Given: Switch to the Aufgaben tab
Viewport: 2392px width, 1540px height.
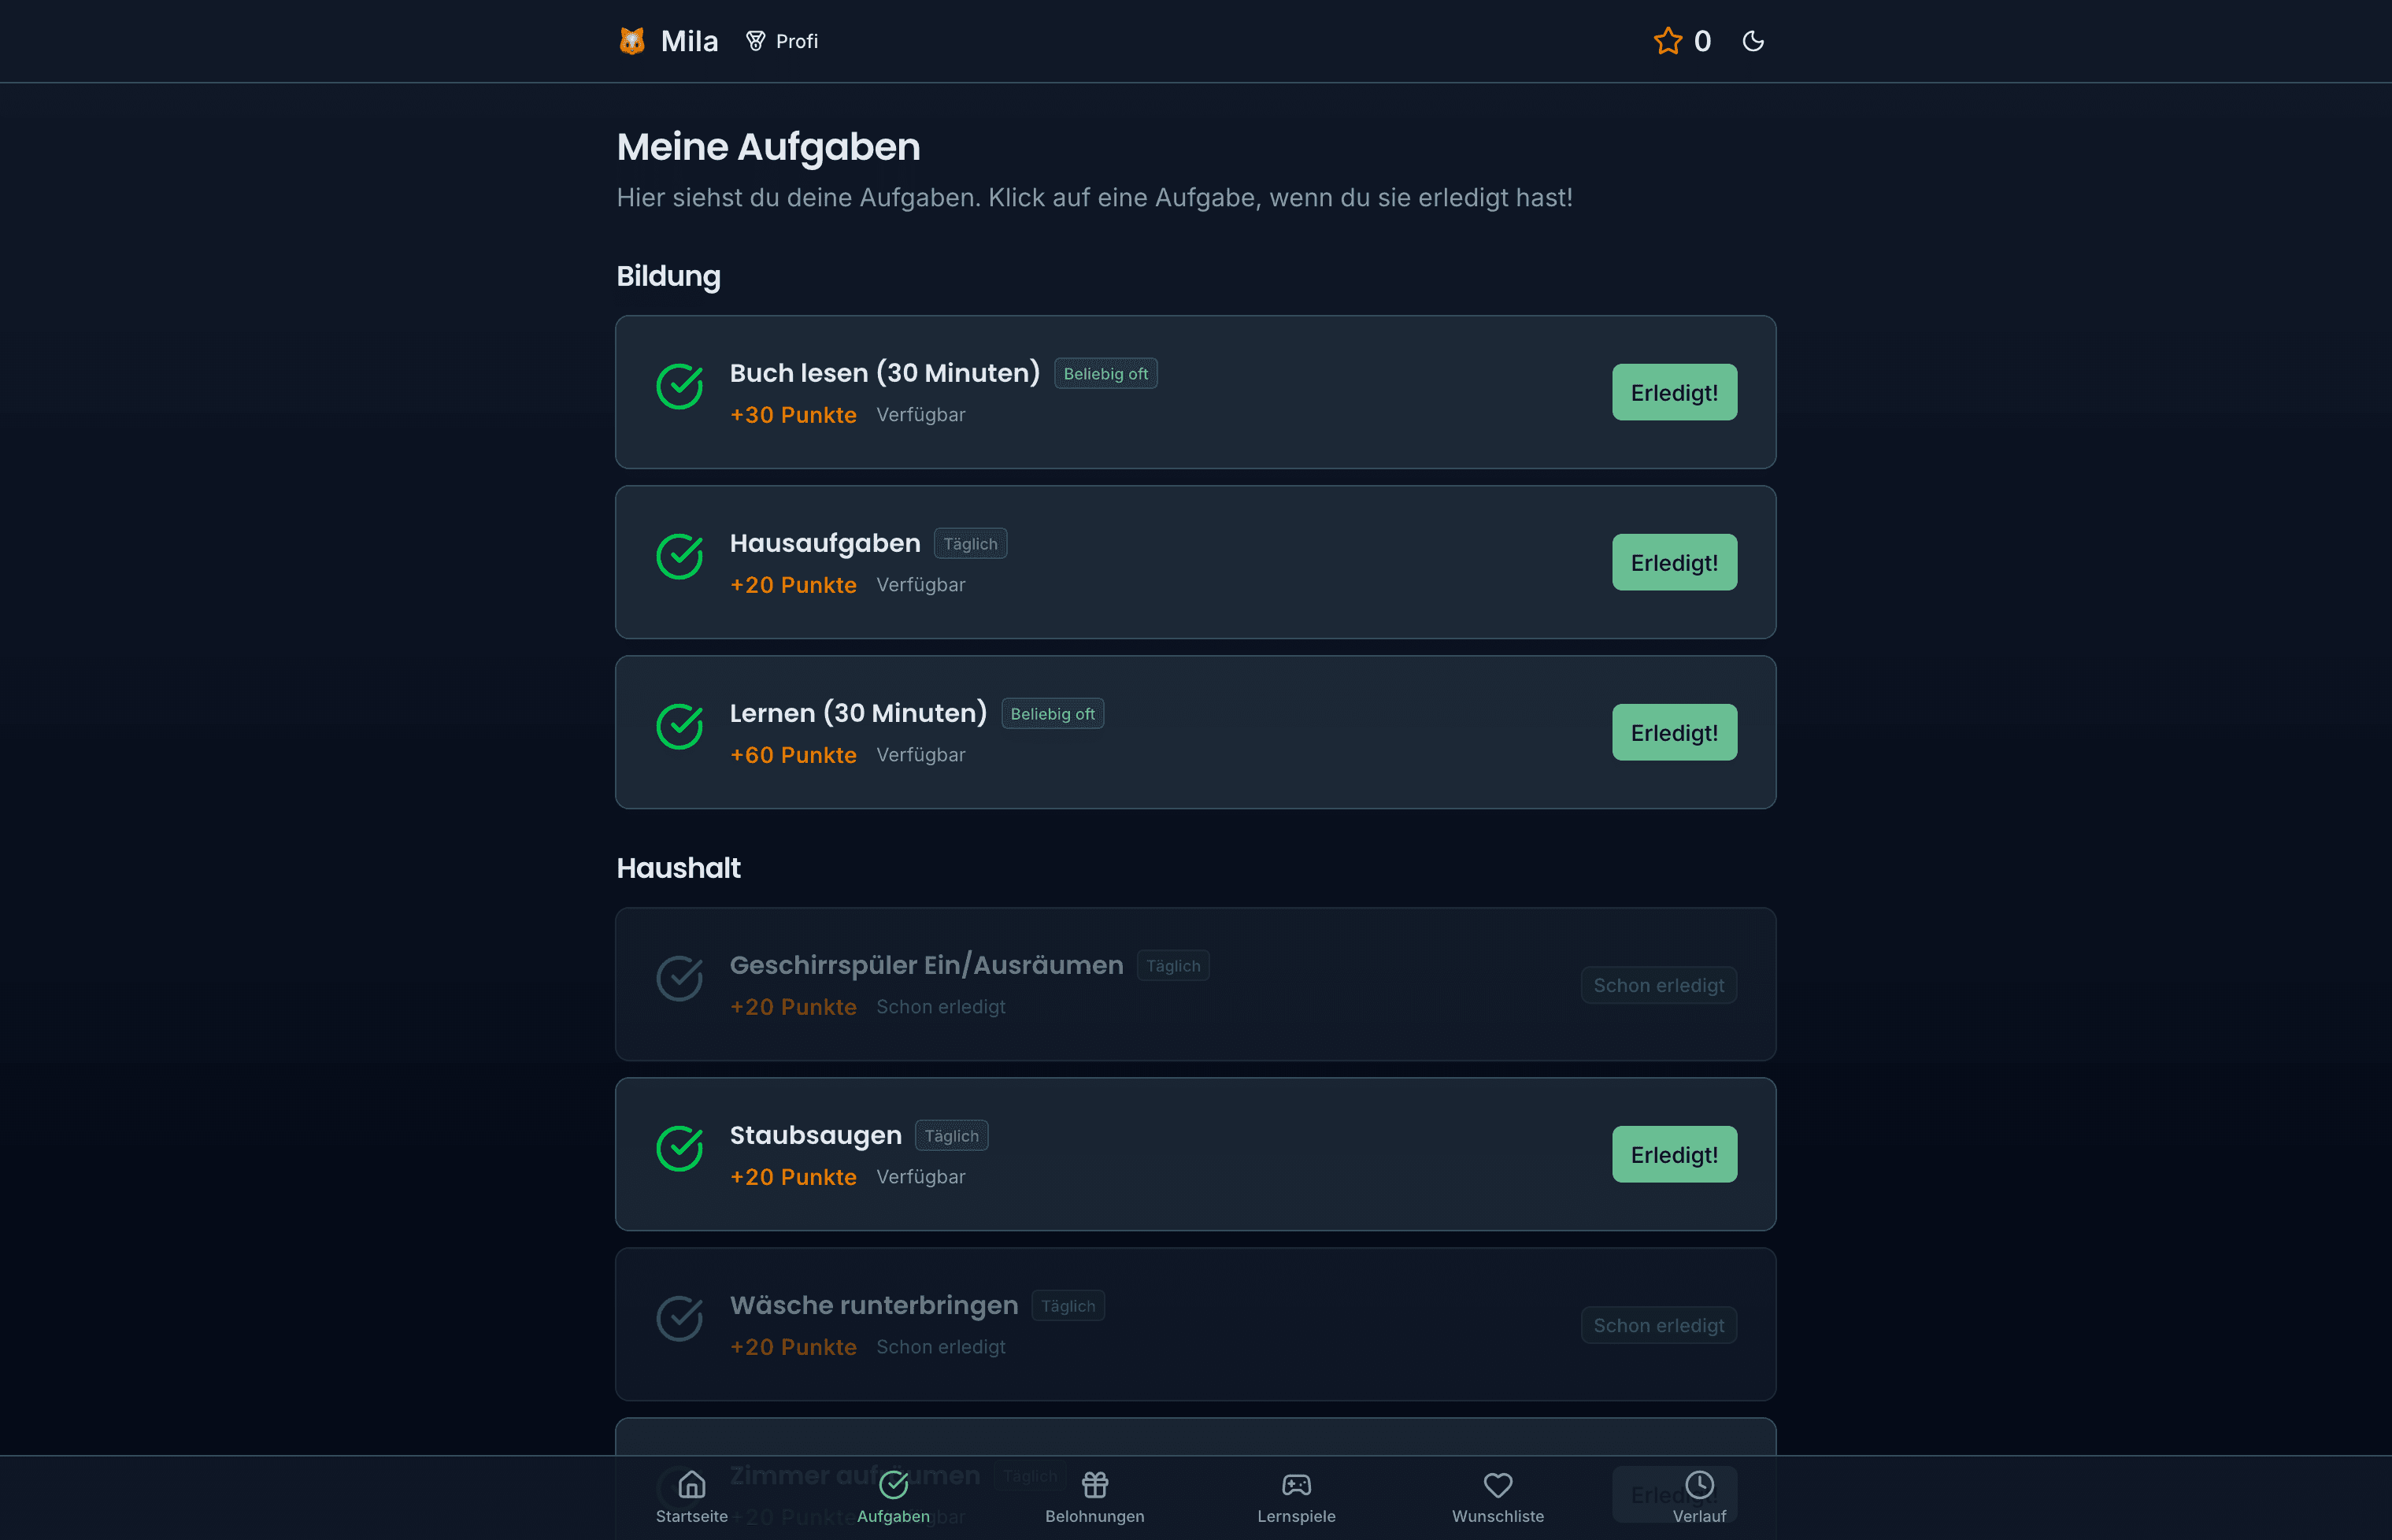Looking at the screenshot, I should pyautogui.click(x=894, y=1496).
